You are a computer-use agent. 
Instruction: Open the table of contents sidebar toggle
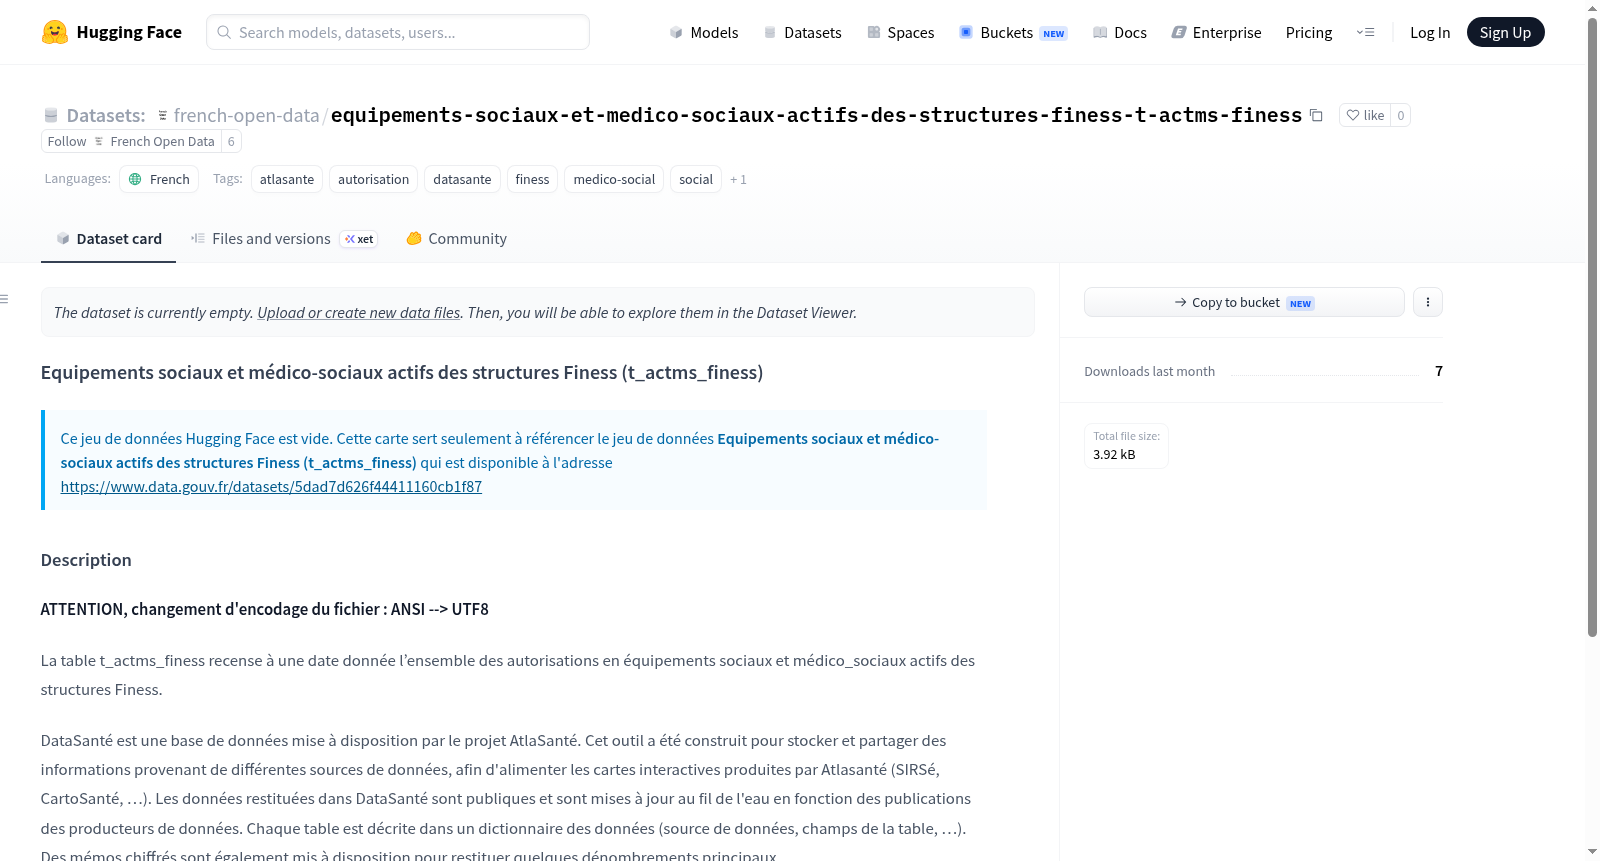pyautogui.click(x=4, y=299)
